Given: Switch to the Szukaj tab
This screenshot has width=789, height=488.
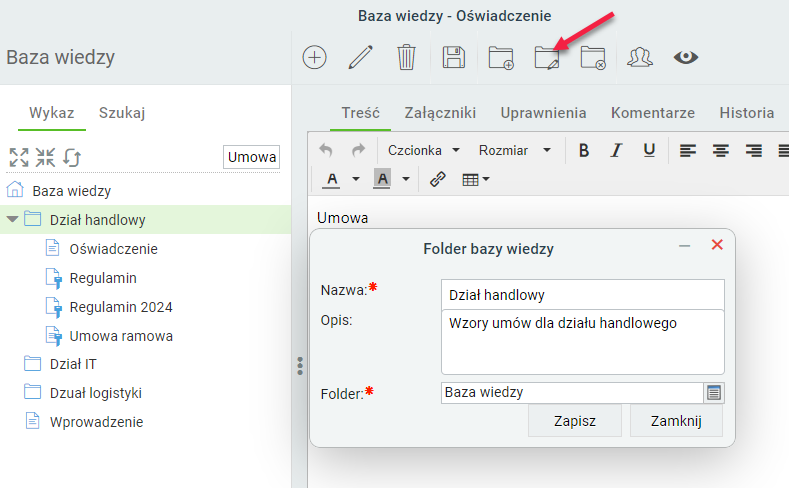Looking at the screenshot, I should pyautogui.click(x=122, y=113).
